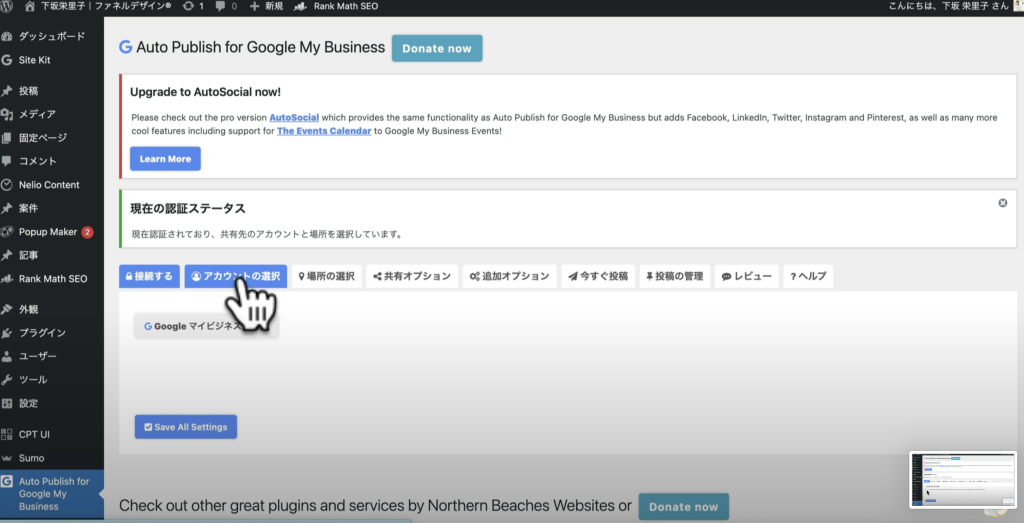
Task: Click the top Donate now button
Action: (436, 48)
